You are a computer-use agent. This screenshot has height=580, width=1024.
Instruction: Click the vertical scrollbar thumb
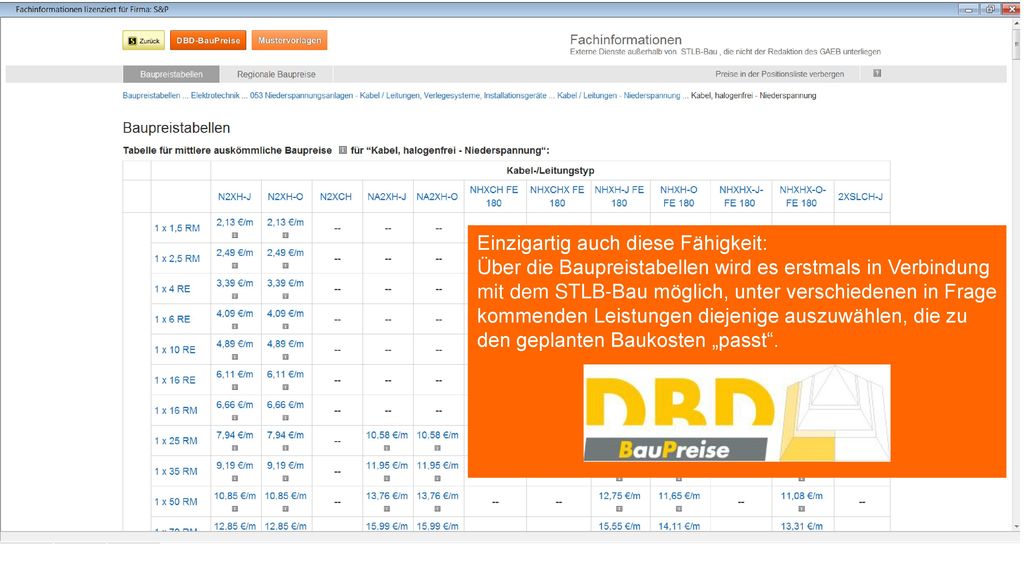pos(1016,44)
